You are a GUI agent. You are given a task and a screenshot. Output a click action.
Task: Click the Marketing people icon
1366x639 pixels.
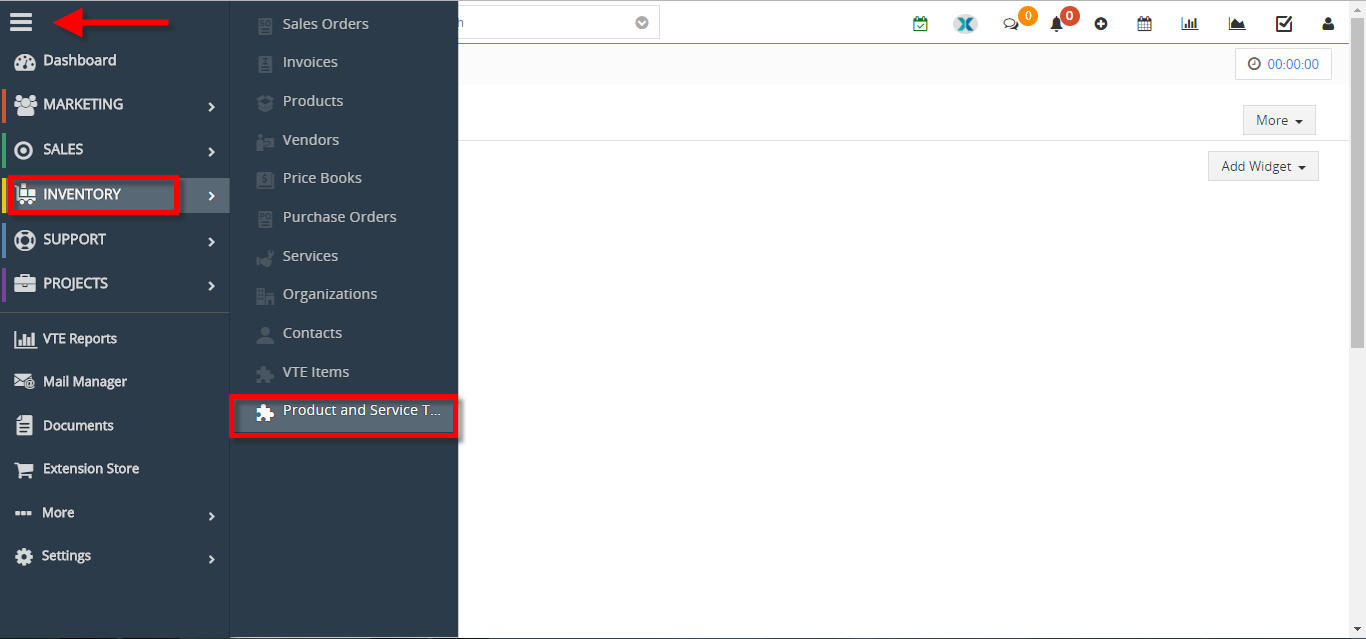pyautogui.click(x=25, y=105)
